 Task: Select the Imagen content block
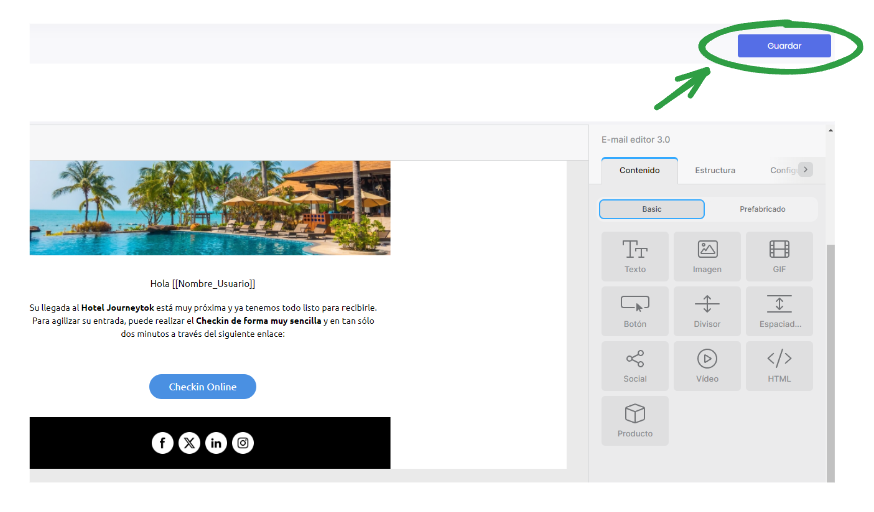click(x=707, y=256)
